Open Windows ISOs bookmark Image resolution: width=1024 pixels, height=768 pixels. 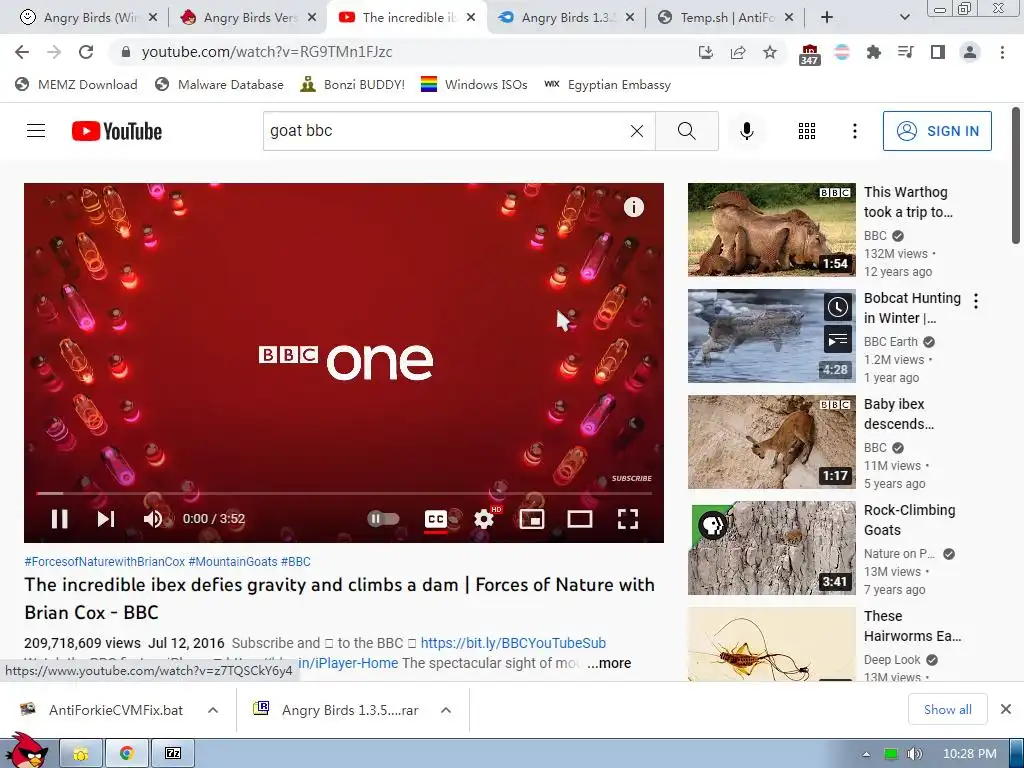coord(474,85)
